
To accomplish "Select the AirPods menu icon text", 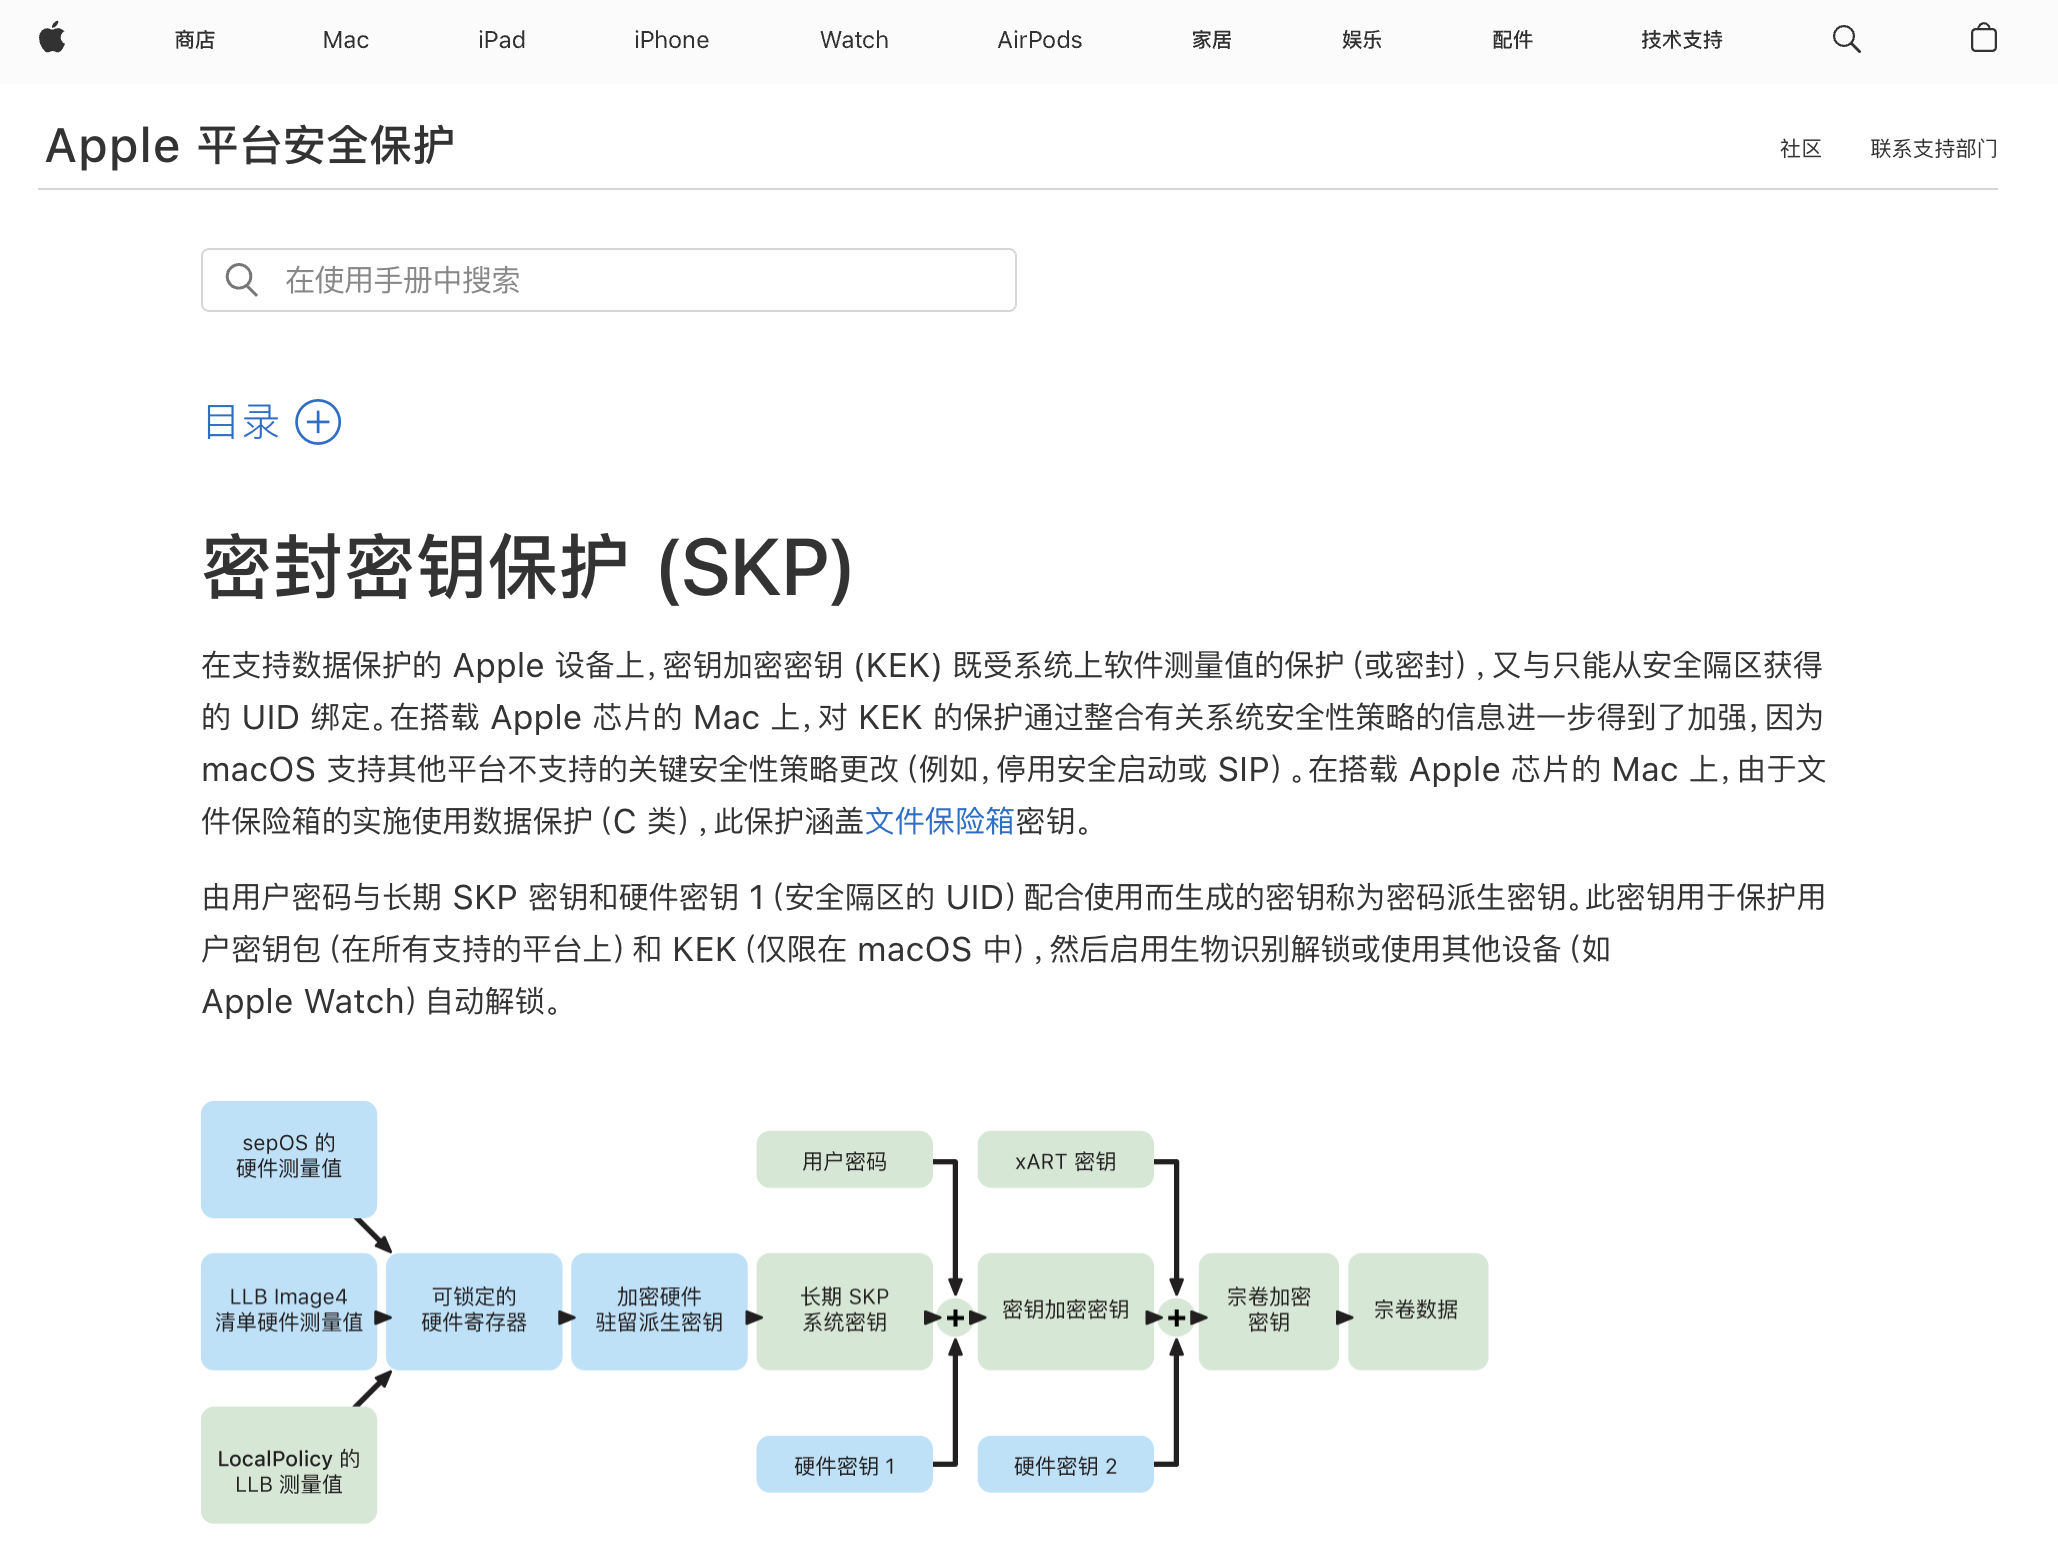I will click(1039, 40).
